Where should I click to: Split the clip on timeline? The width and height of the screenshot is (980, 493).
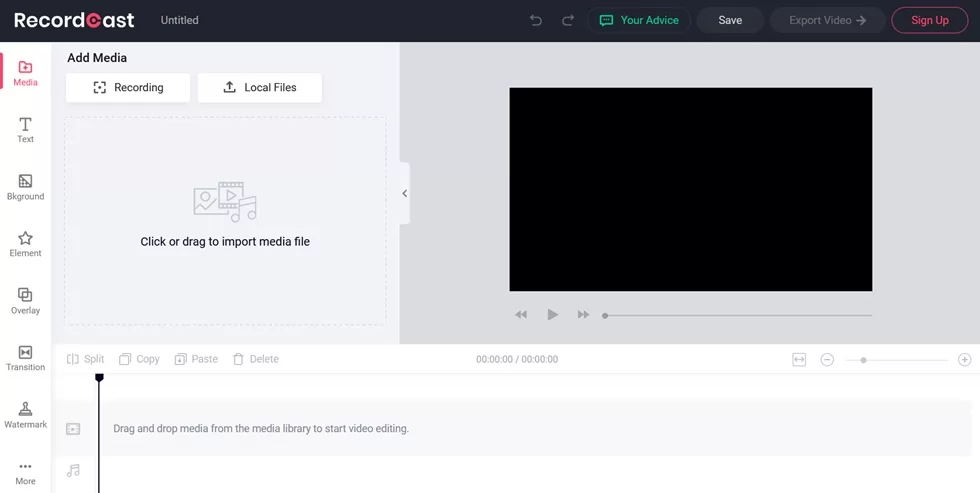(x=86, y=359)
